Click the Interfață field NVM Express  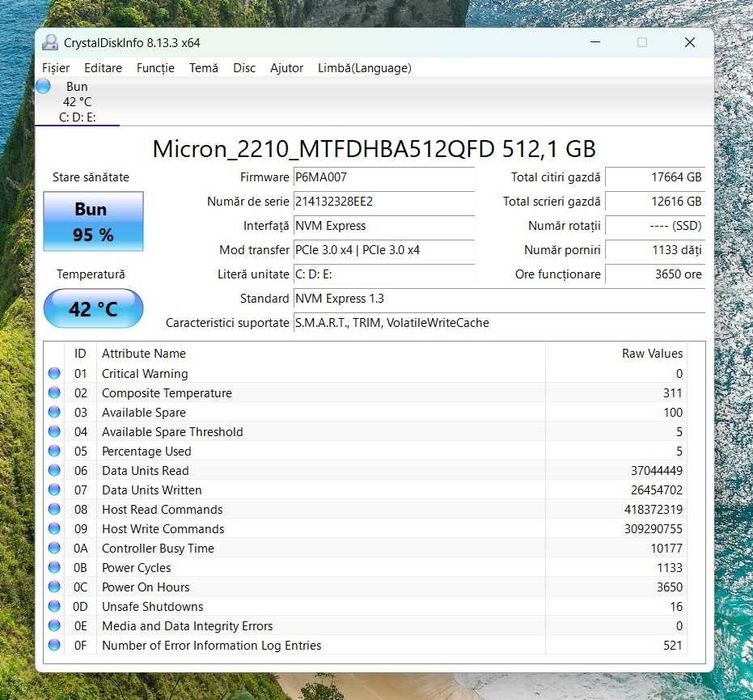pos(384,226)
